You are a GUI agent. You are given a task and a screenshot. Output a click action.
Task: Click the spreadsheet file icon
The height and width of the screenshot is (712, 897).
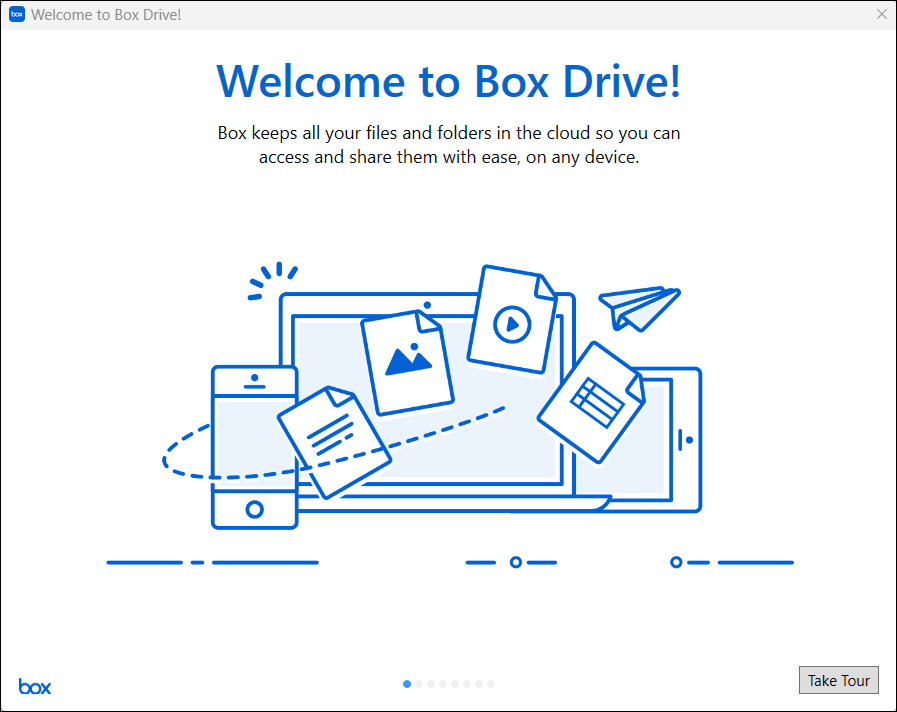point(592,402)
